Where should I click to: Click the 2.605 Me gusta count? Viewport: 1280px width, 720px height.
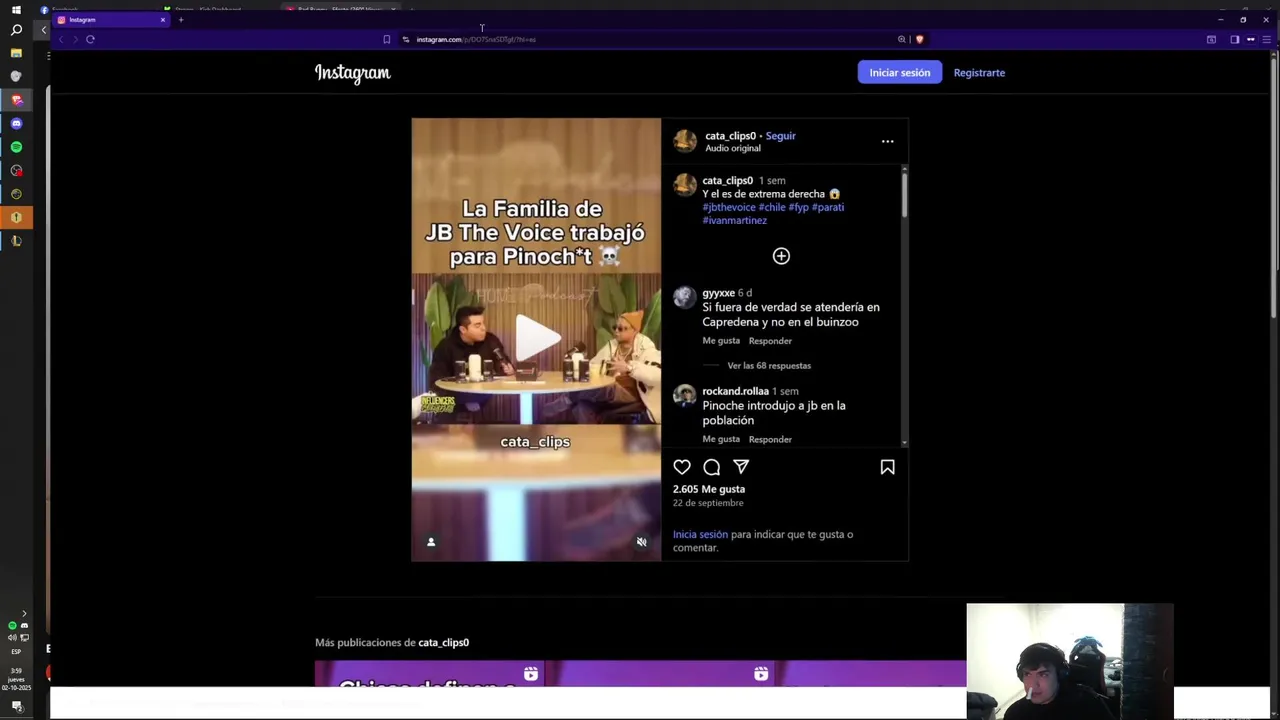tap(709, 489)
